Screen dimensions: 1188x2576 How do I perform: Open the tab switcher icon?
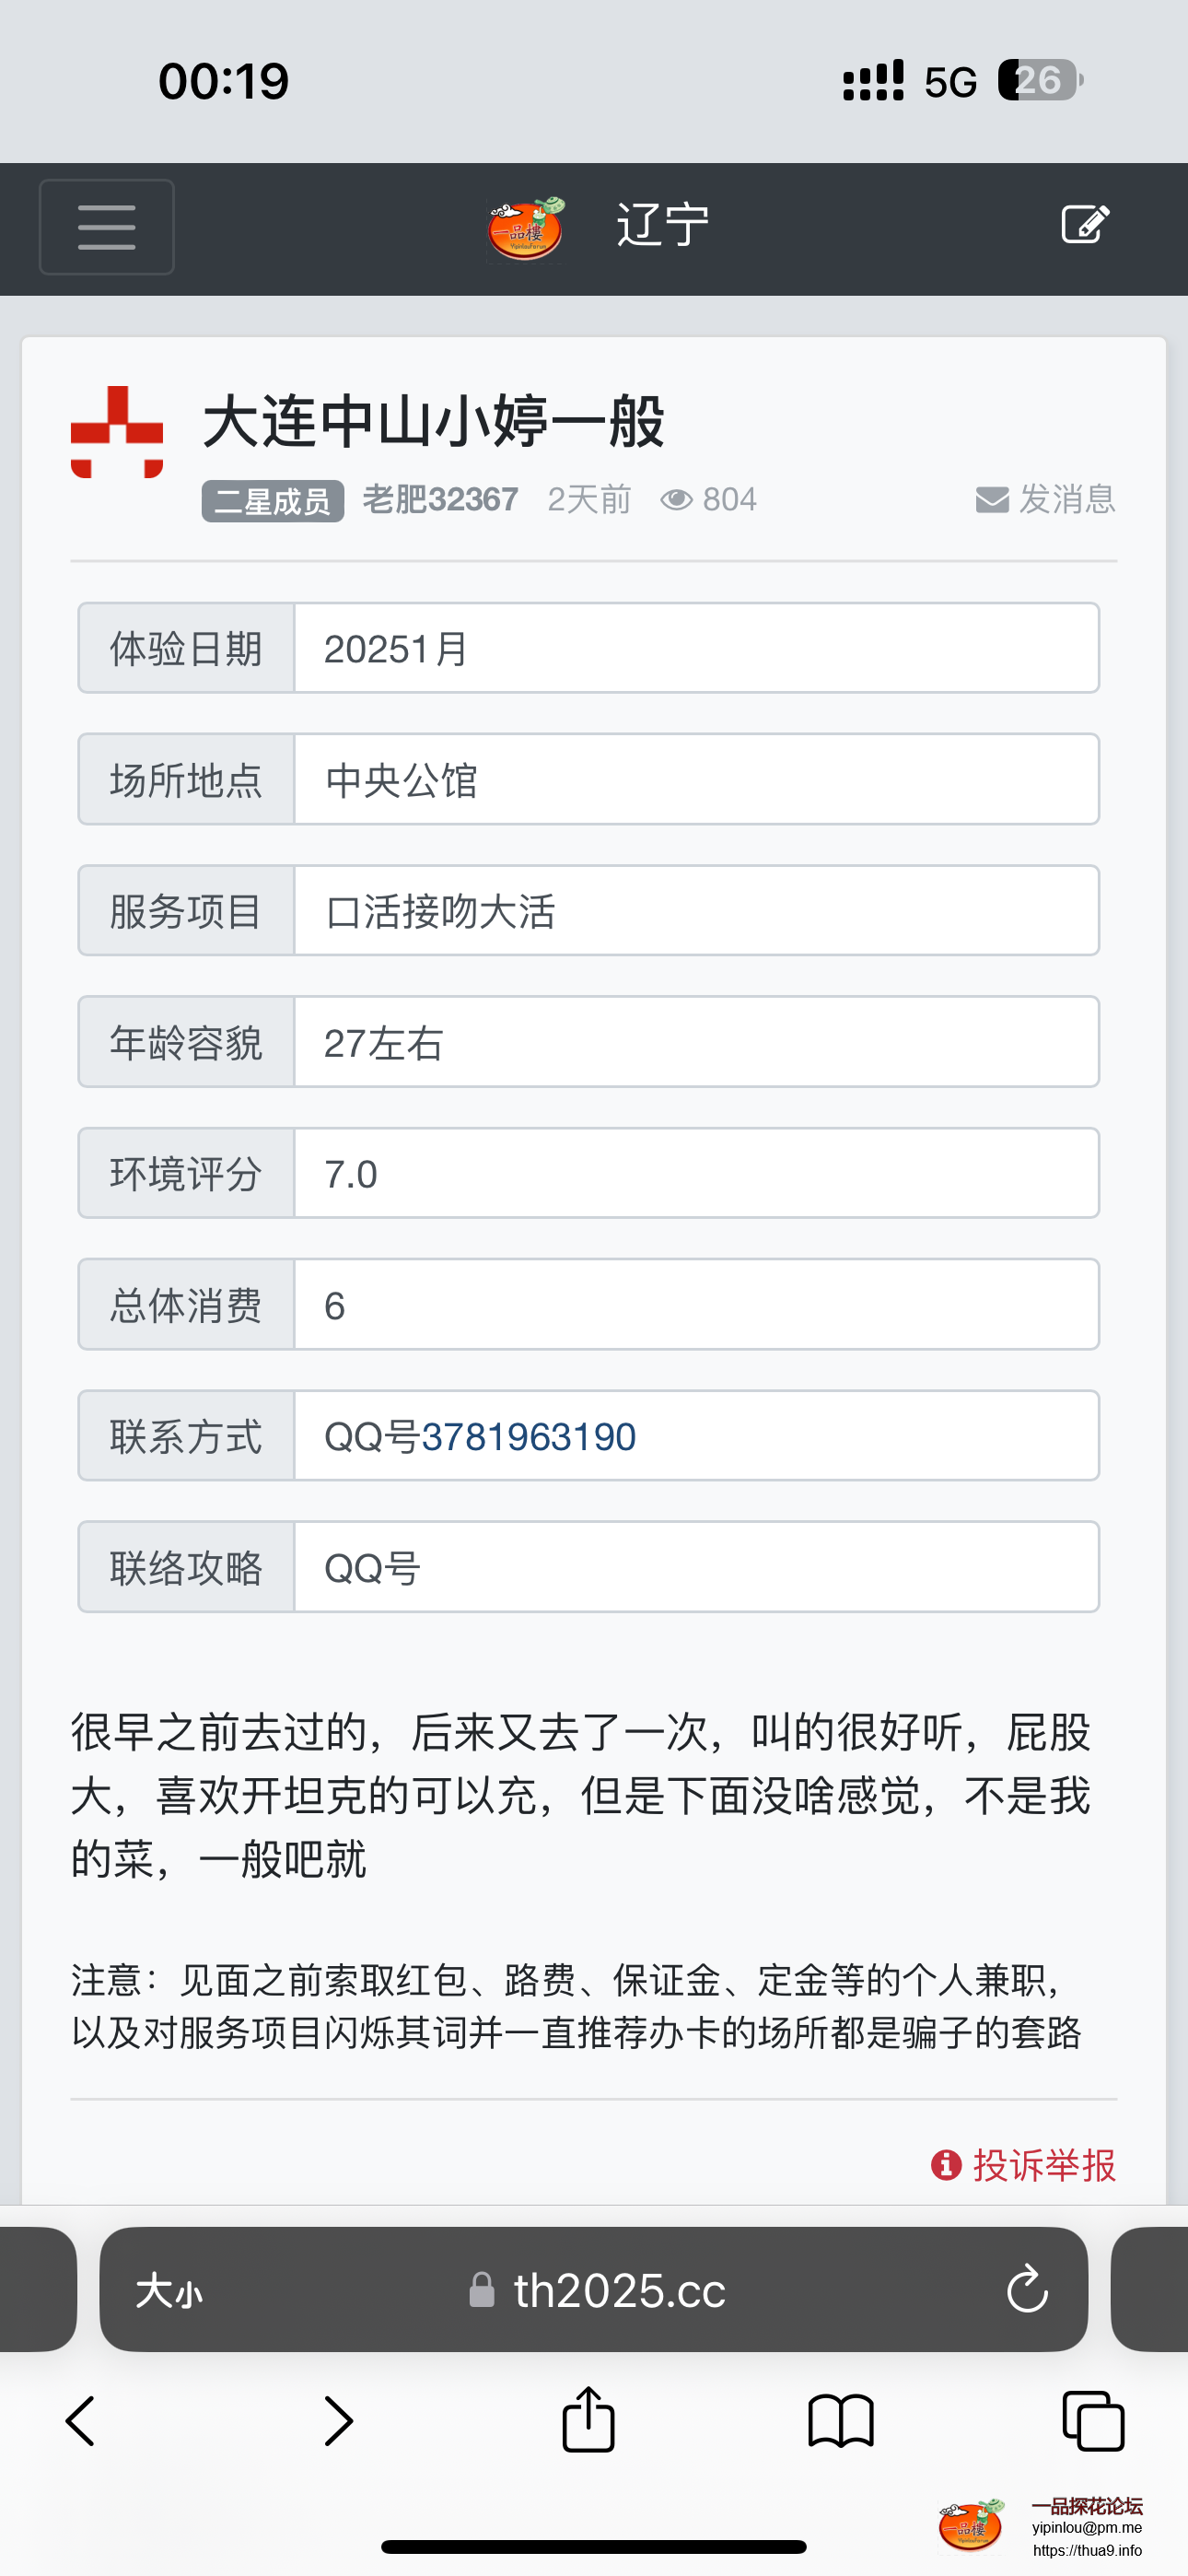point(1092,2421)
